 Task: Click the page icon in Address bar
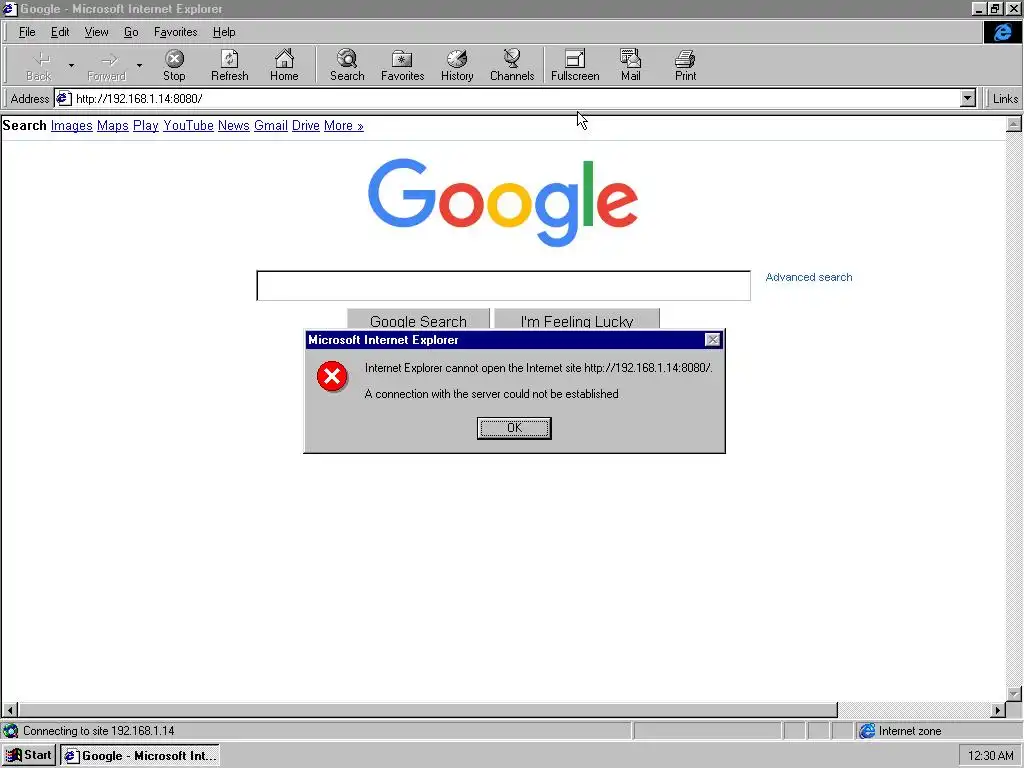coord(63,99)
